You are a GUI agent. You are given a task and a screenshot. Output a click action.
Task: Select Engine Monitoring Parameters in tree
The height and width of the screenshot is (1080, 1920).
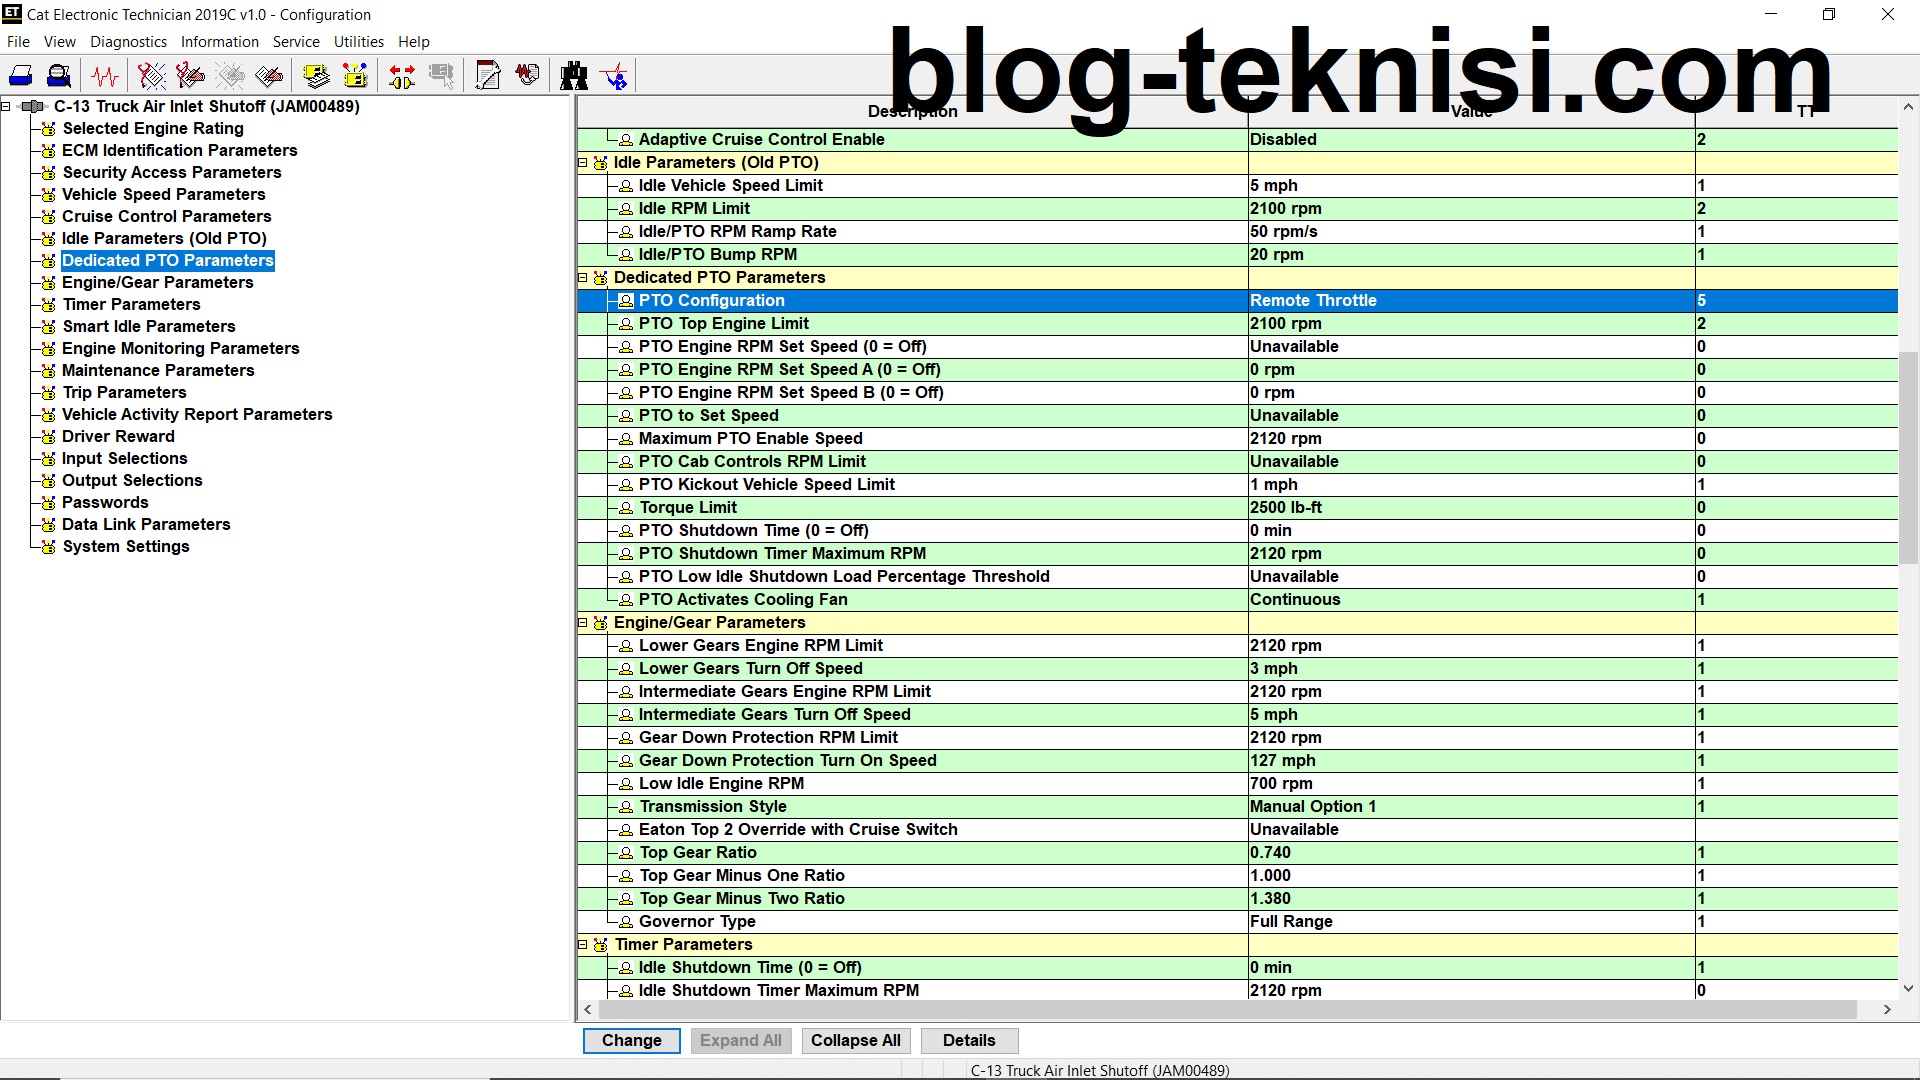click(180, 348)
